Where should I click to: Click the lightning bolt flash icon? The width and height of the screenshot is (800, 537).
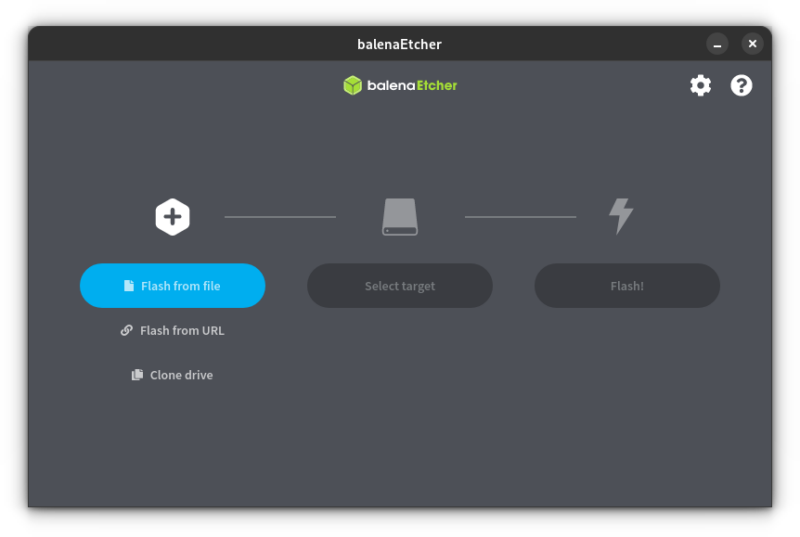(x=621, y=216)
